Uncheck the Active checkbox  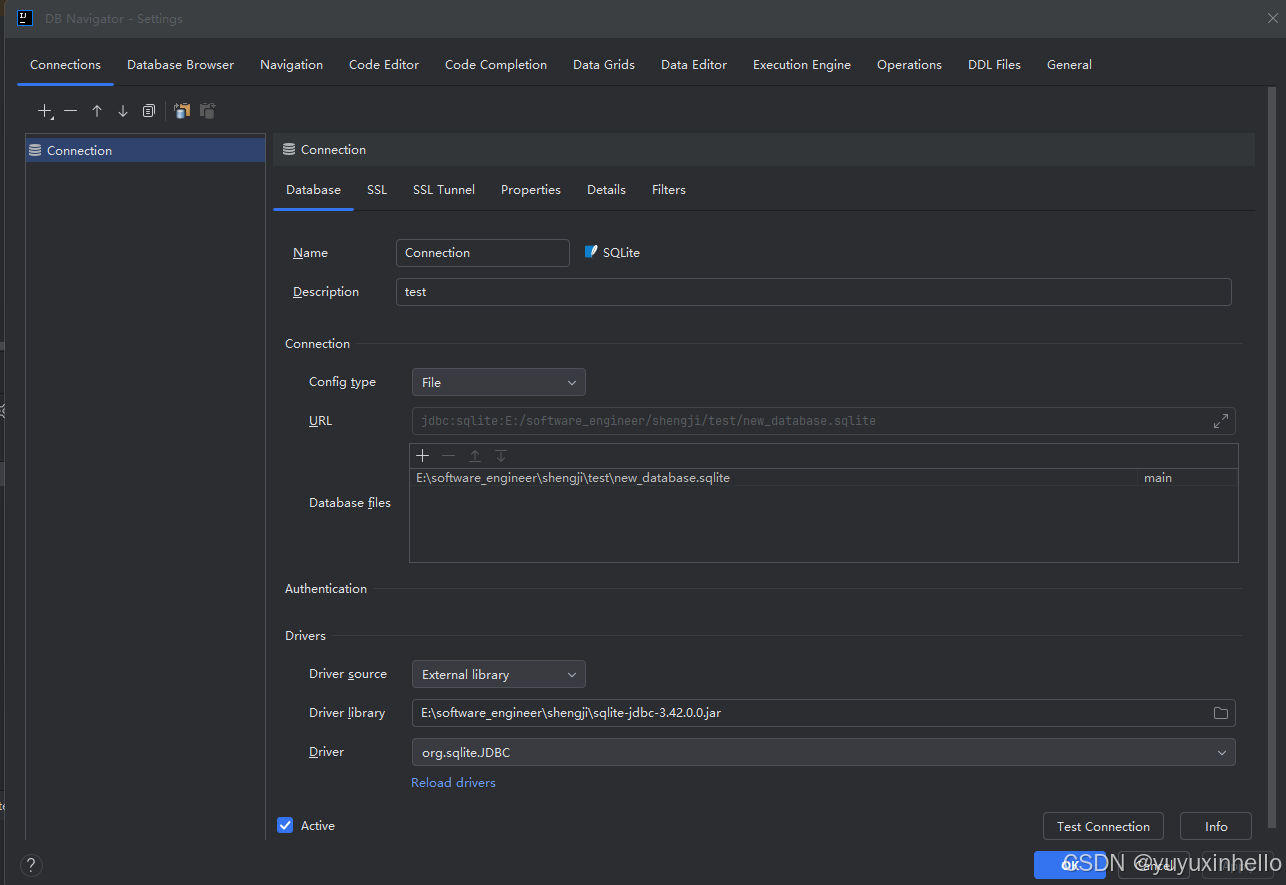pyautogui.click(x=286, y=824)
